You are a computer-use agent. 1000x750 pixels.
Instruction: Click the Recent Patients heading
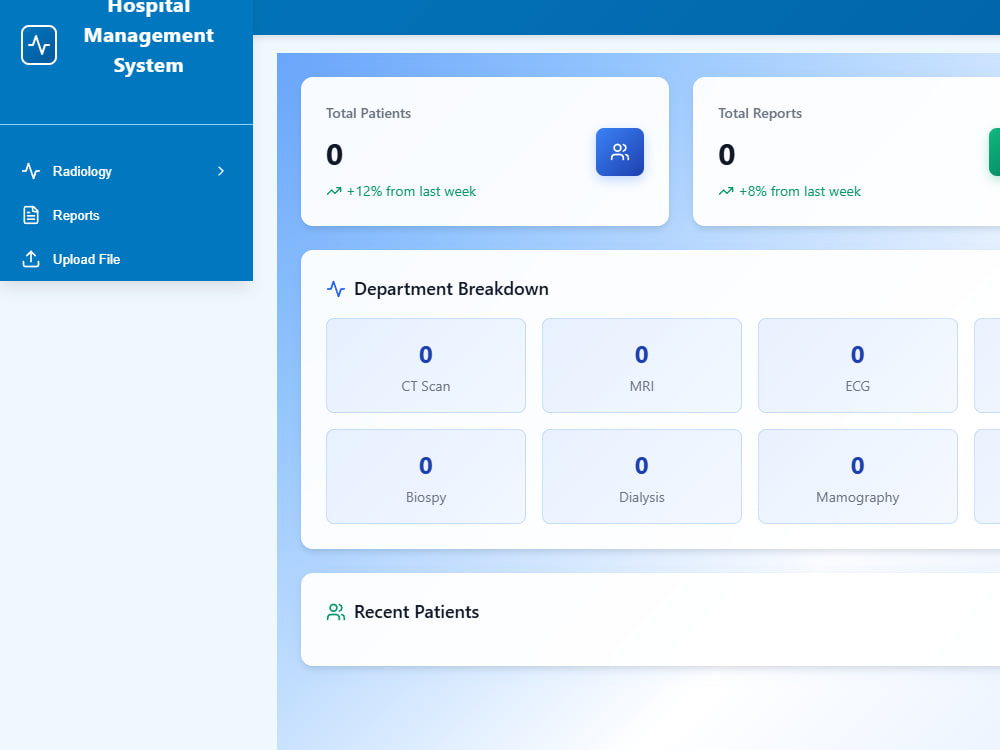pos(416,612)
